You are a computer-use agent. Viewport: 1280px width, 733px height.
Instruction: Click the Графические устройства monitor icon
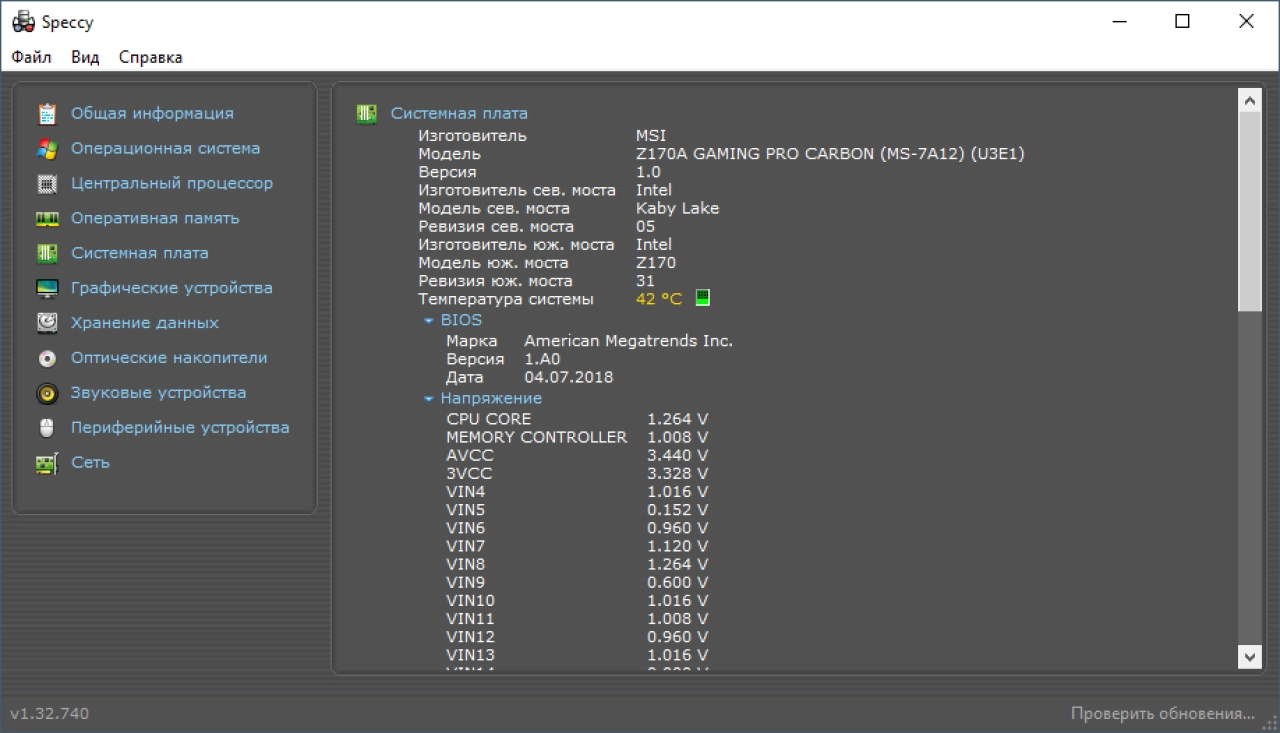pos(47,288)
